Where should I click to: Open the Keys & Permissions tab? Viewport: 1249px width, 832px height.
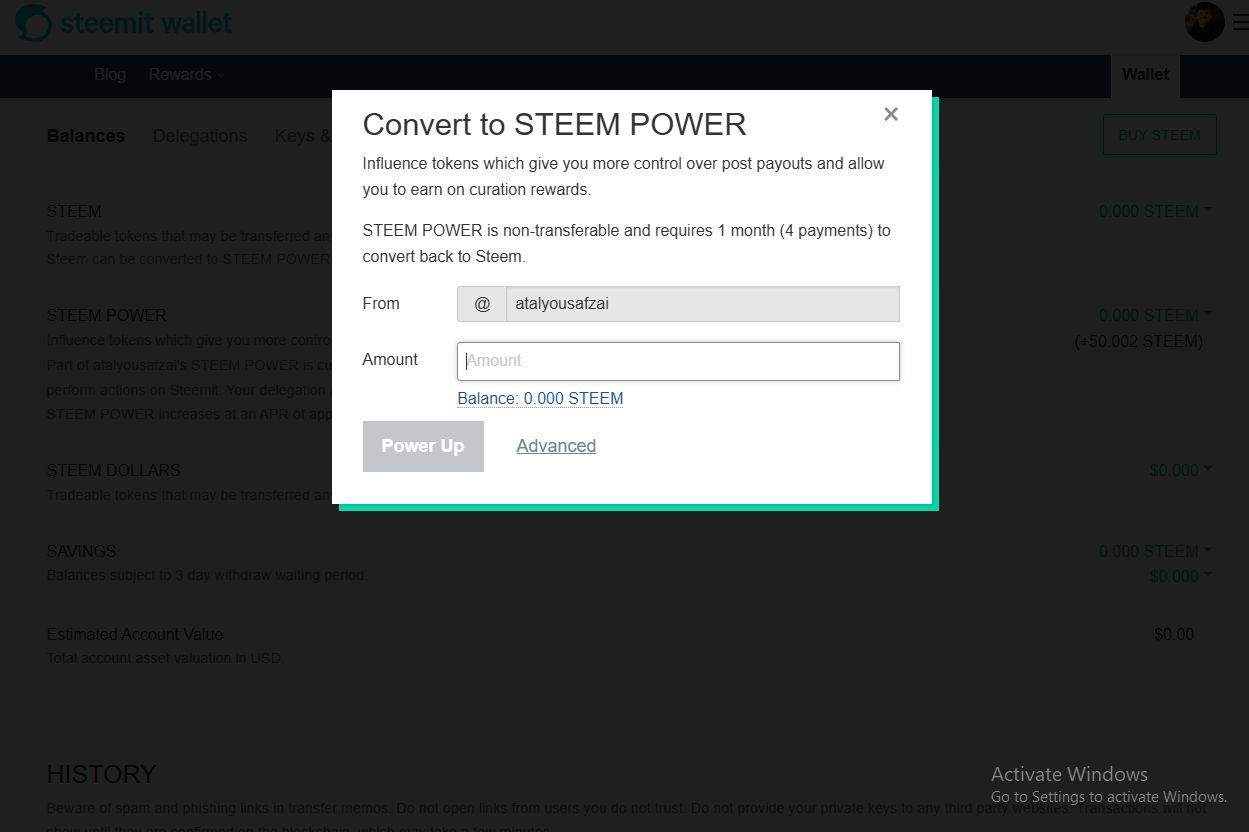(305, 136)
